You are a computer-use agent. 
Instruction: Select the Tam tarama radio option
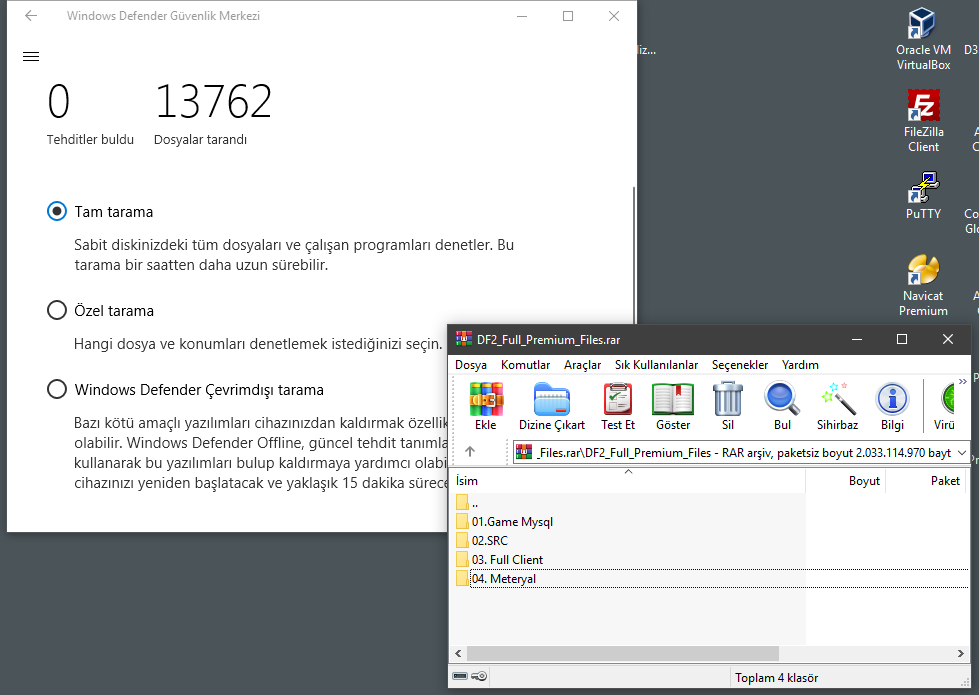pos(57,212)
